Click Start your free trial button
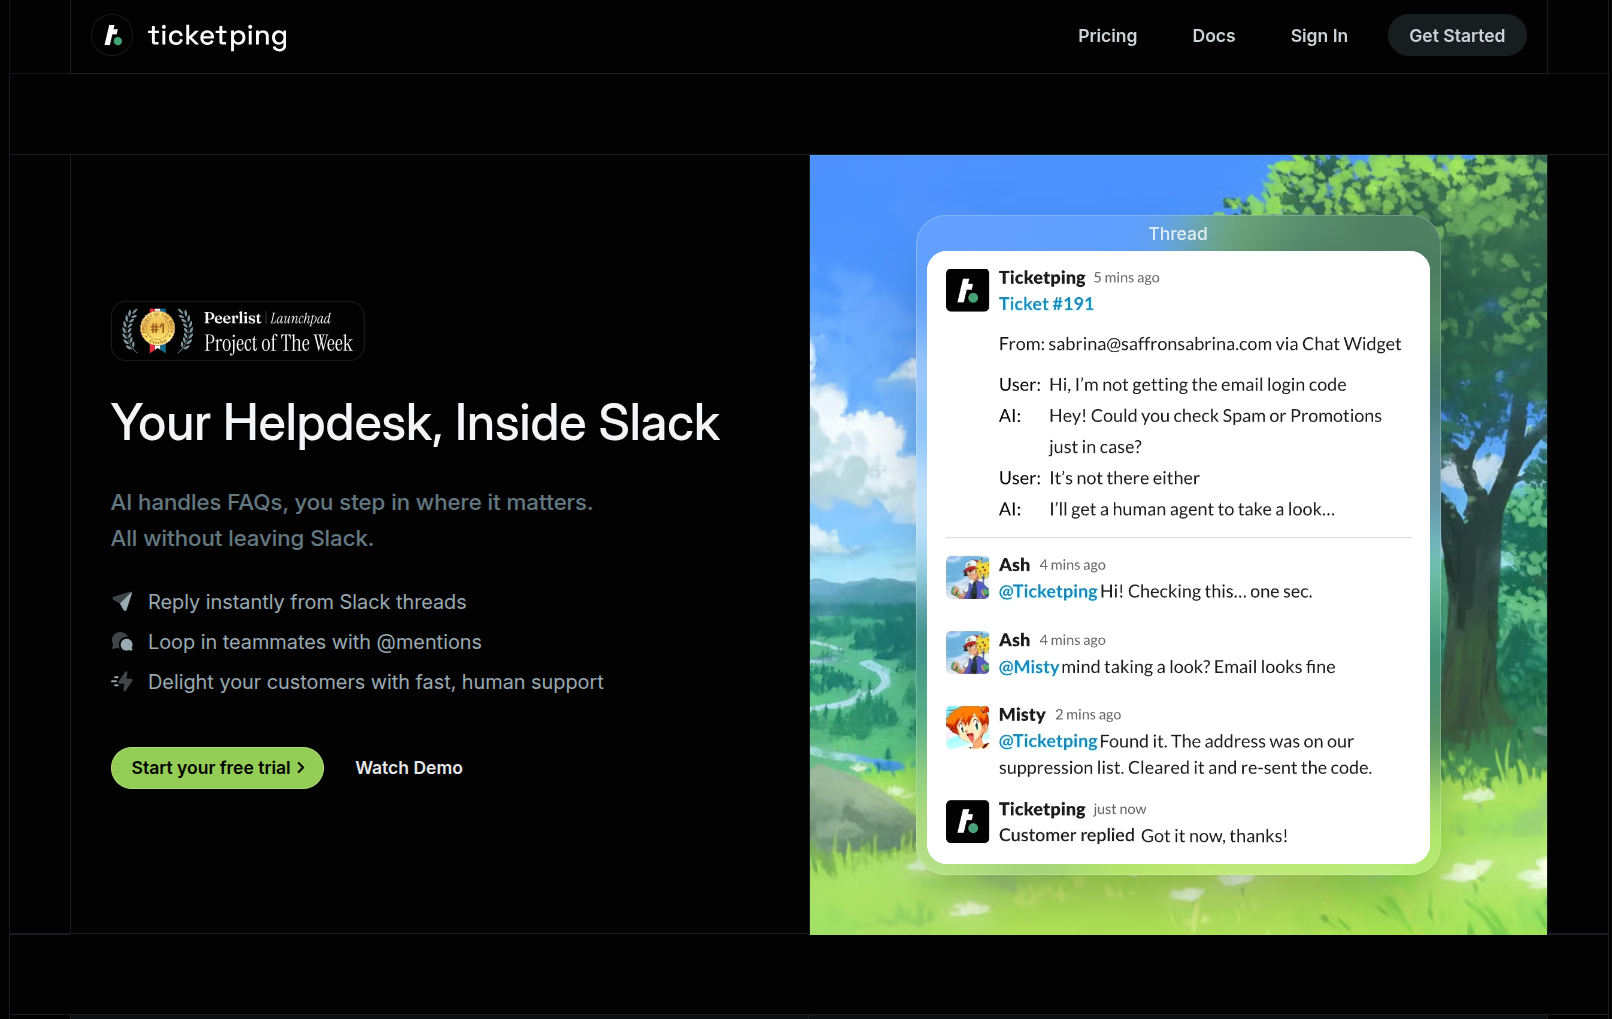Image resolution: width=1612 pixels, height=1019 pixels. coord(217,768)
